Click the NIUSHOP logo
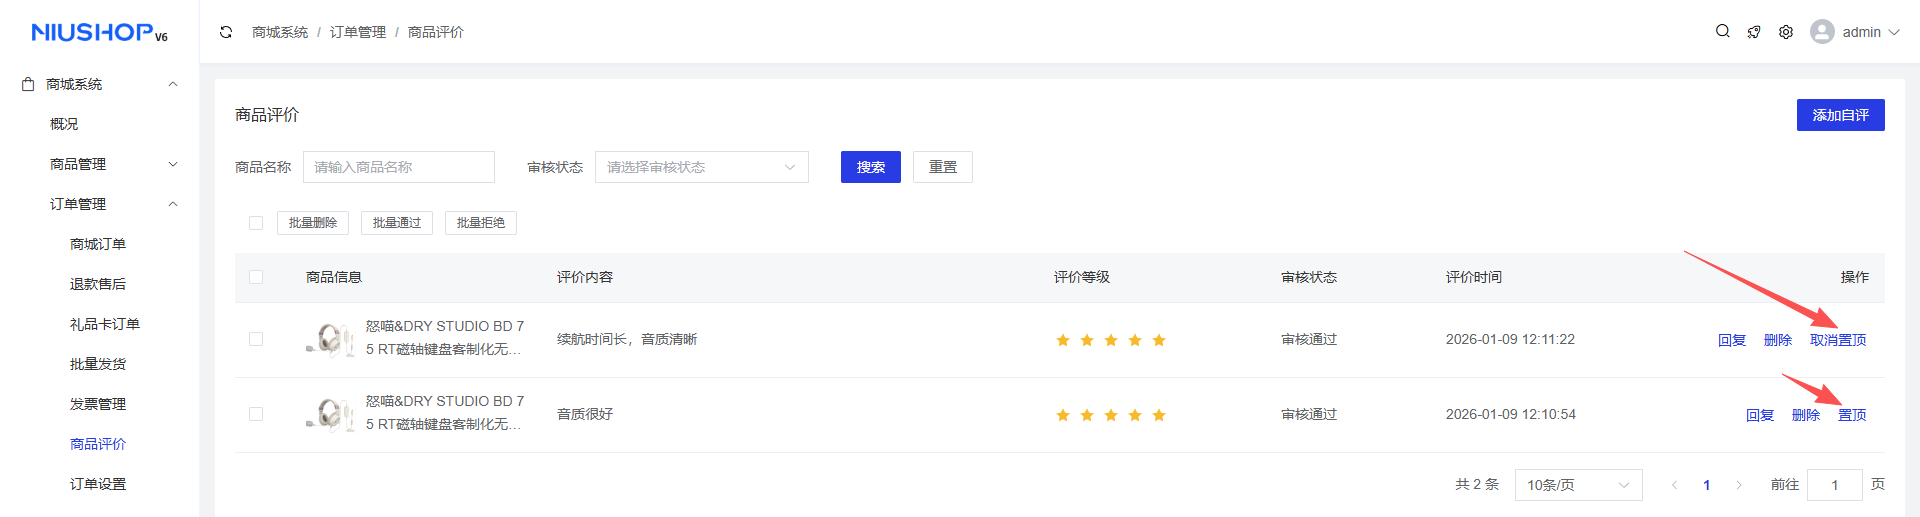 click(x=99, y=33)
